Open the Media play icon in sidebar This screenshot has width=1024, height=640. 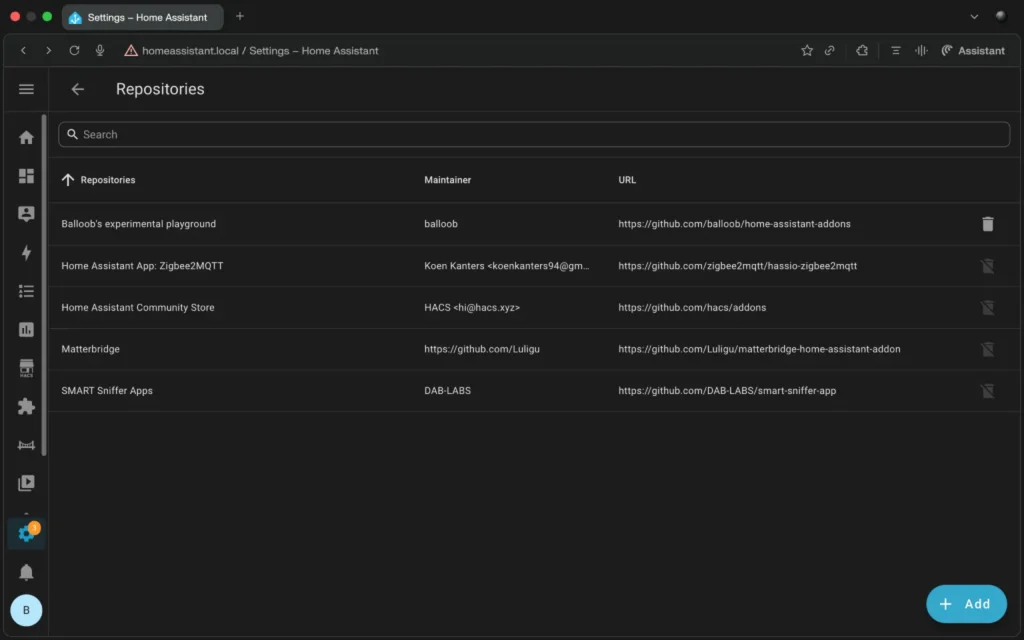coord(26,483)
